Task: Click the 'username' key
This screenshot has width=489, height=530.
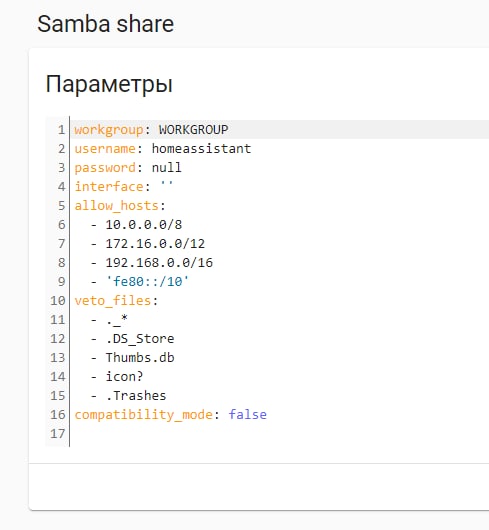Action: coord(105,149)
